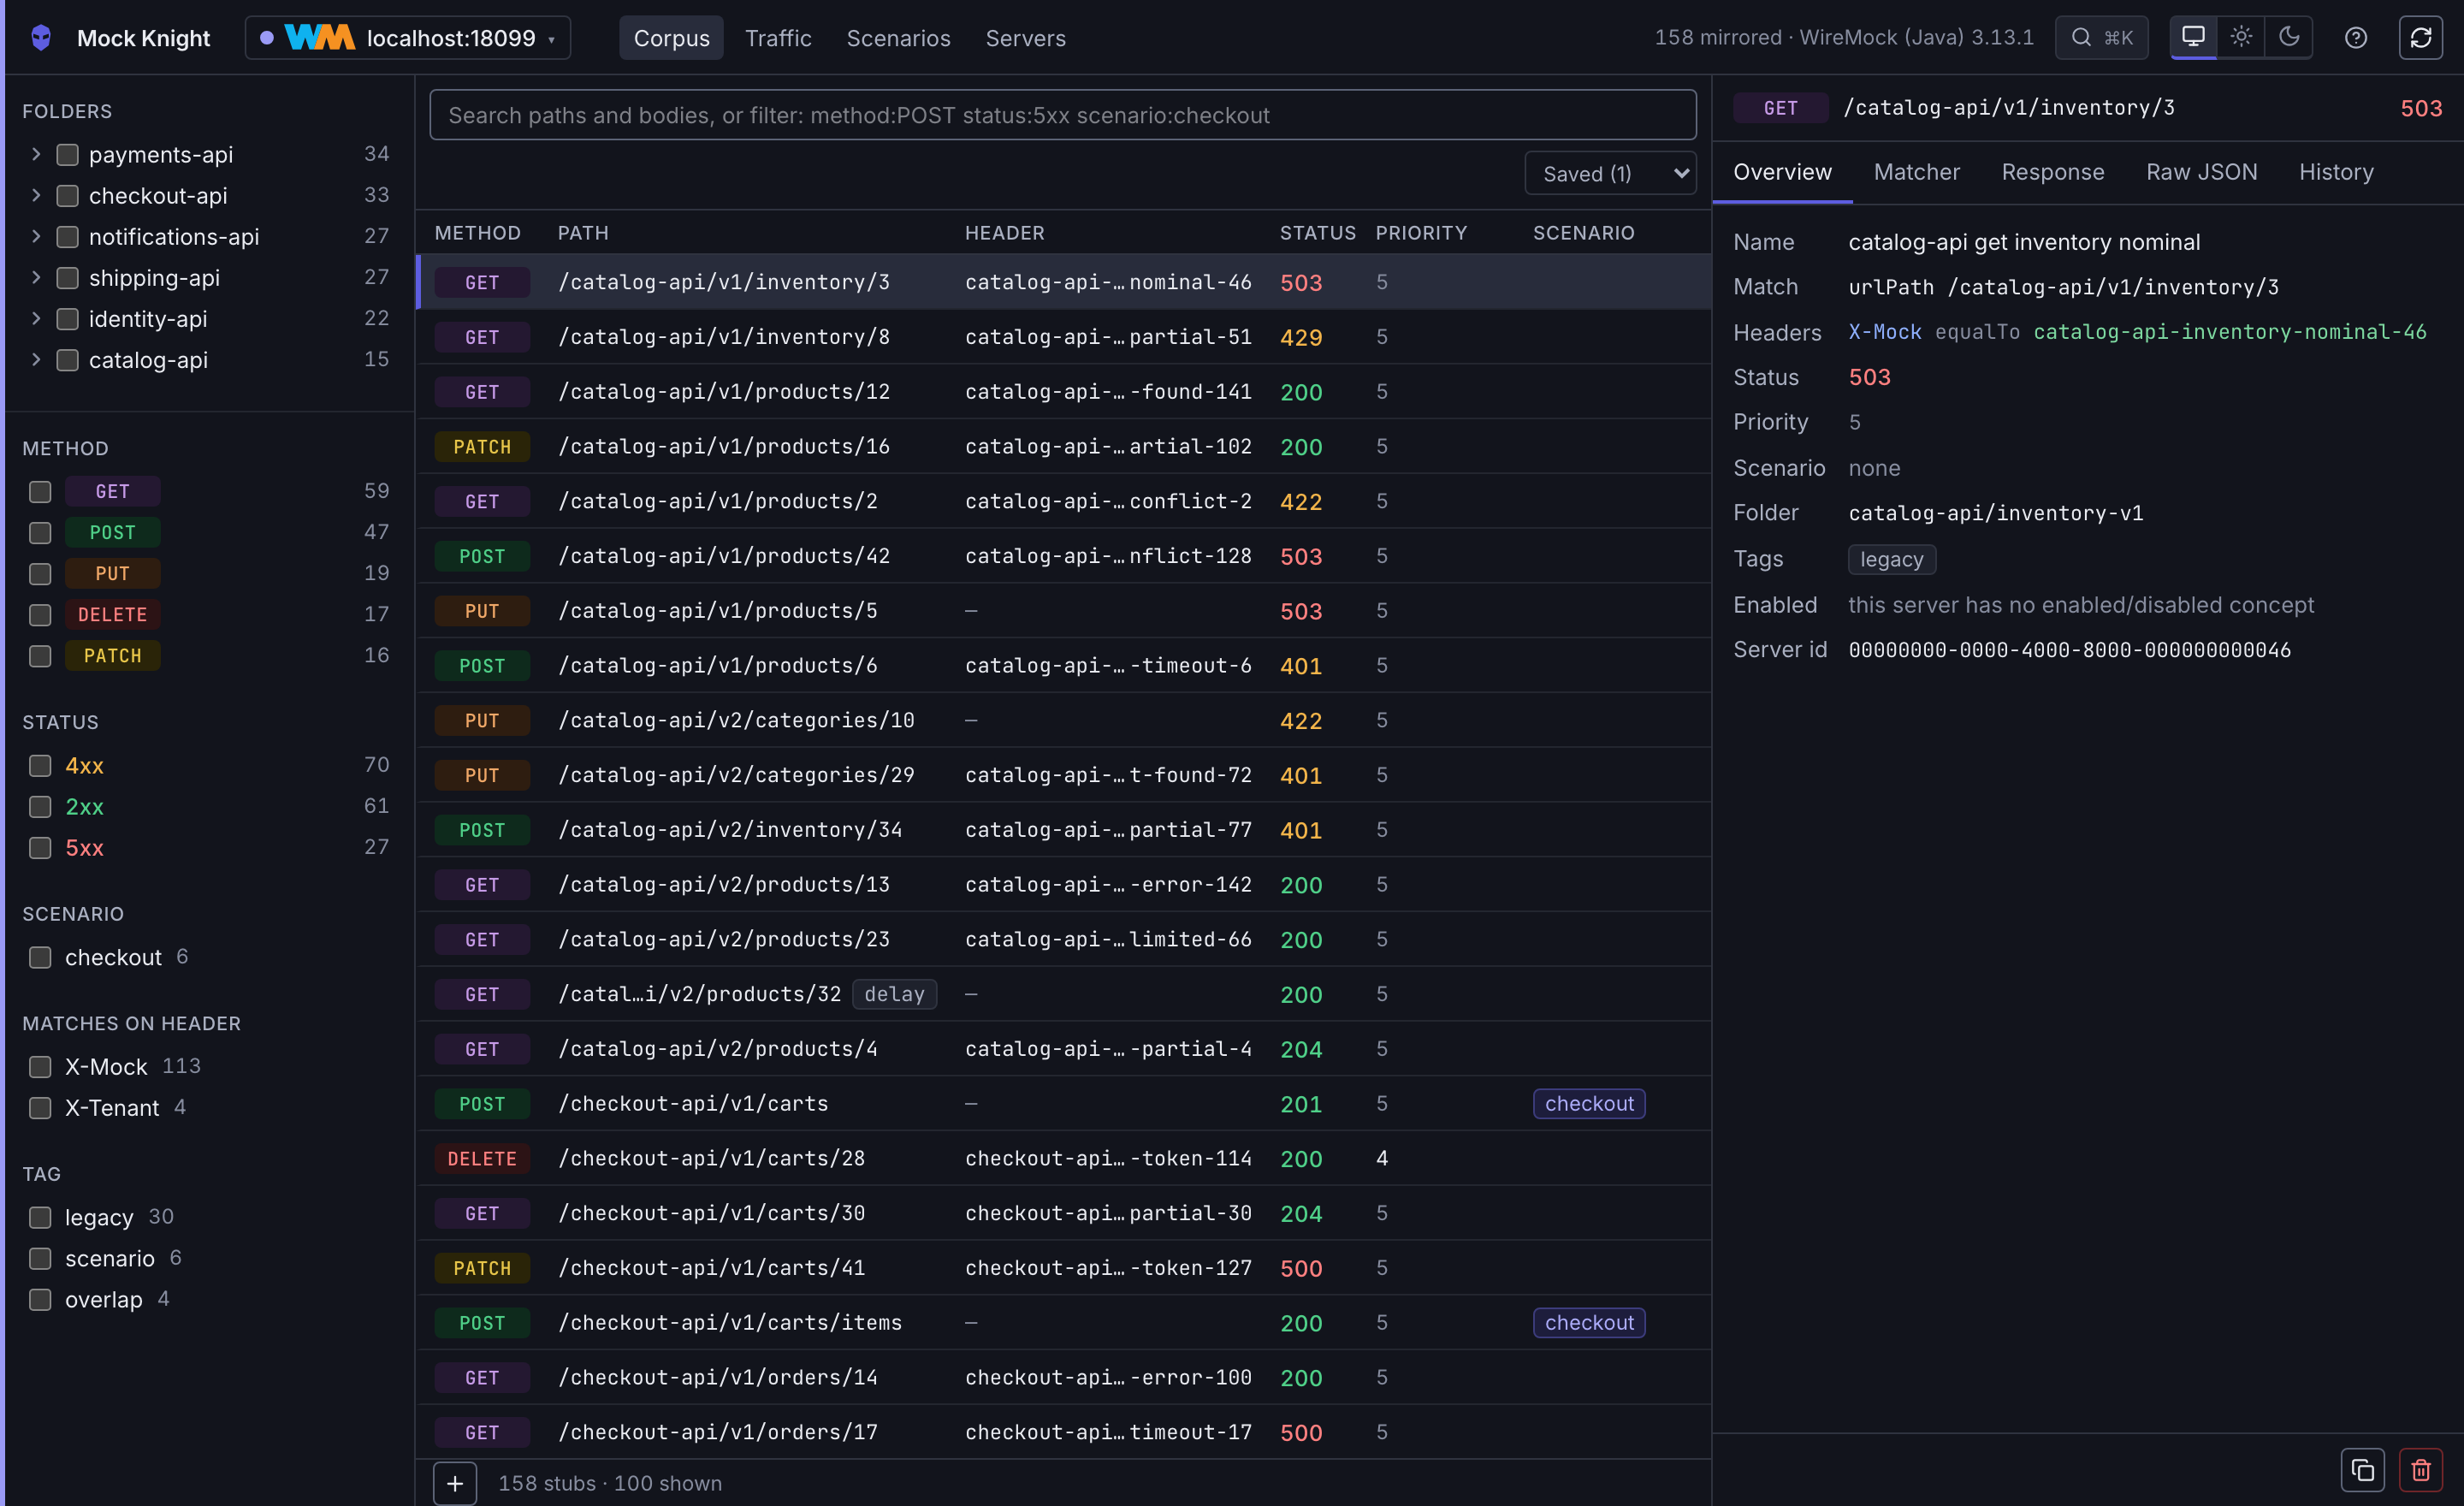Screen dimensions: 2464x1506
Task: Enable the 4xx status filter
Action: pyautogui.click(x=40, y=766)
